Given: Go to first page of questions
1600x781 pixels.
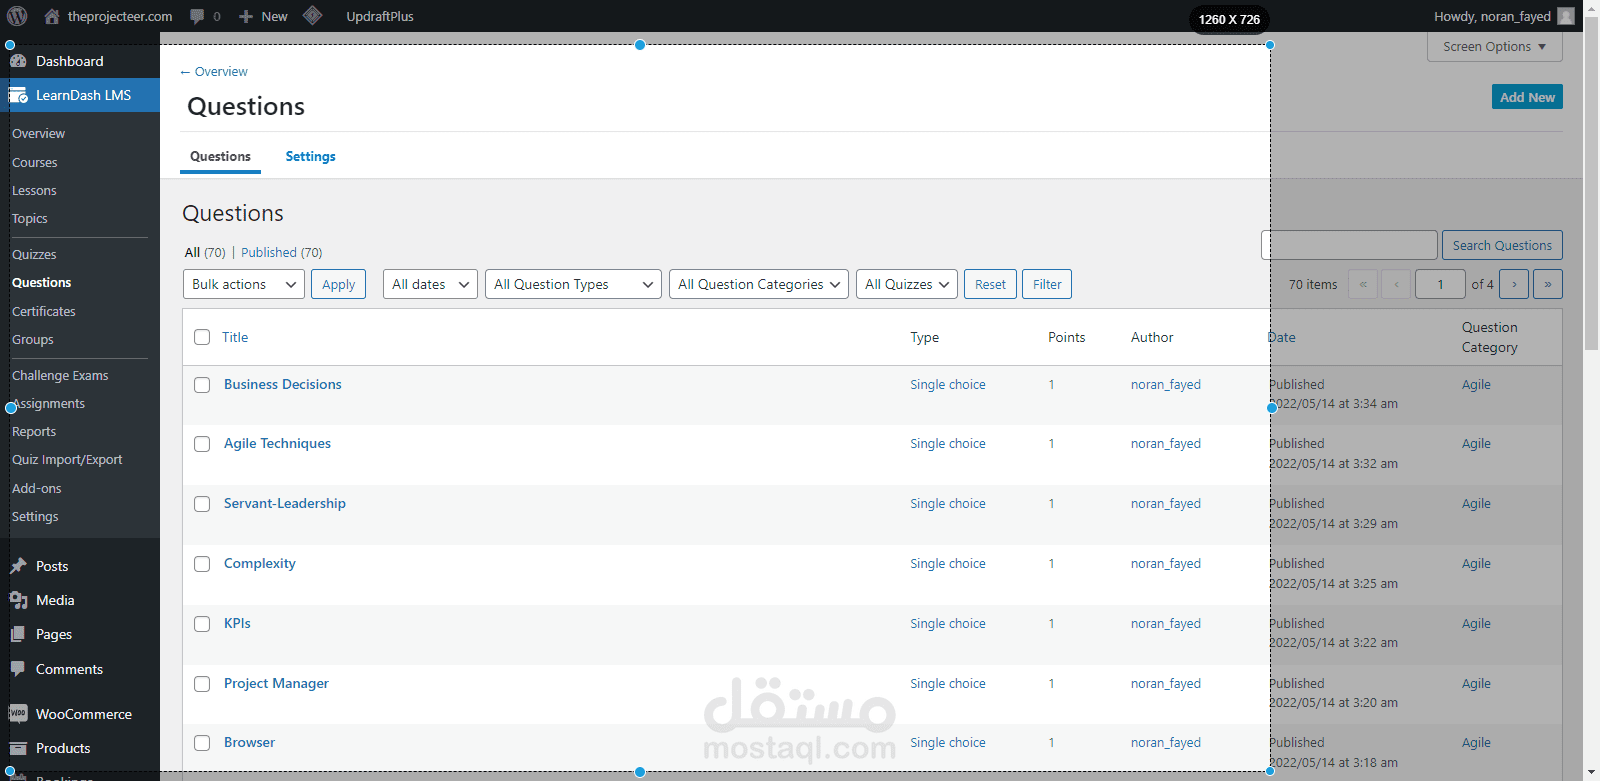Looking at the screenshot, I should coord(1363,284).
